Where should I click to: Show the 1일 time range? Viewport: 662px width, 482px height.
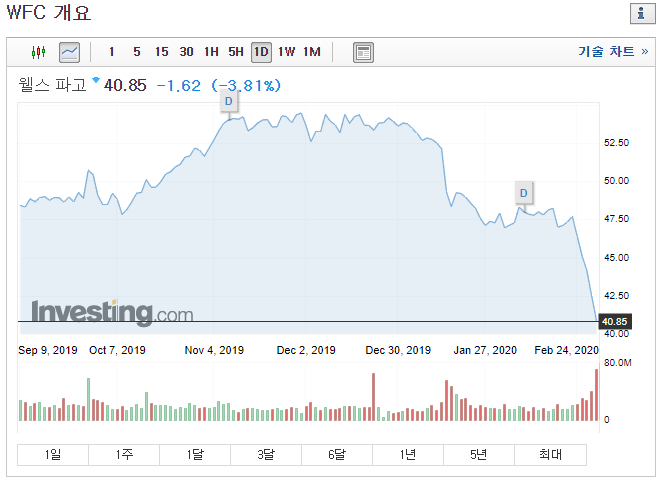point(53,455)
